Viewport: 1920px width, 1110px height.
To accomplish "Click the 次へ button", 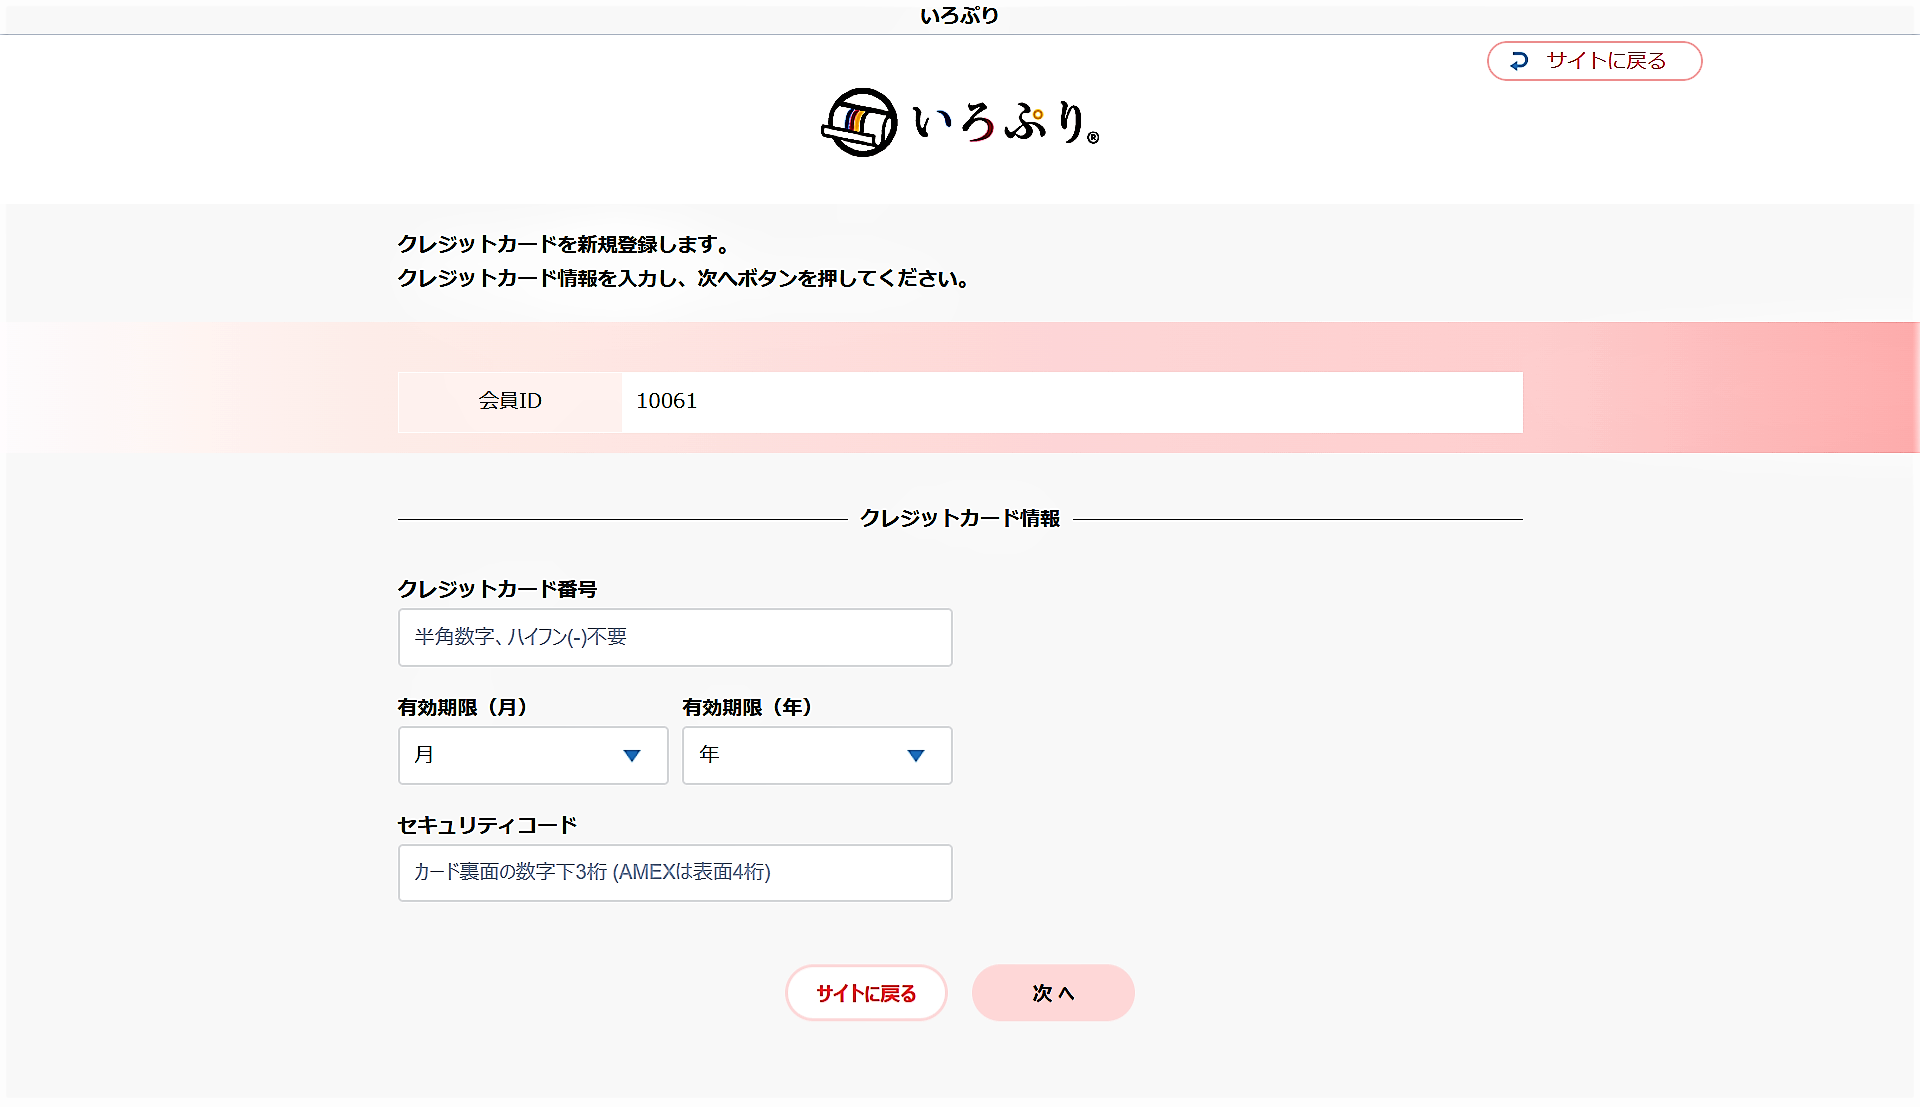I will [1053, 993].
